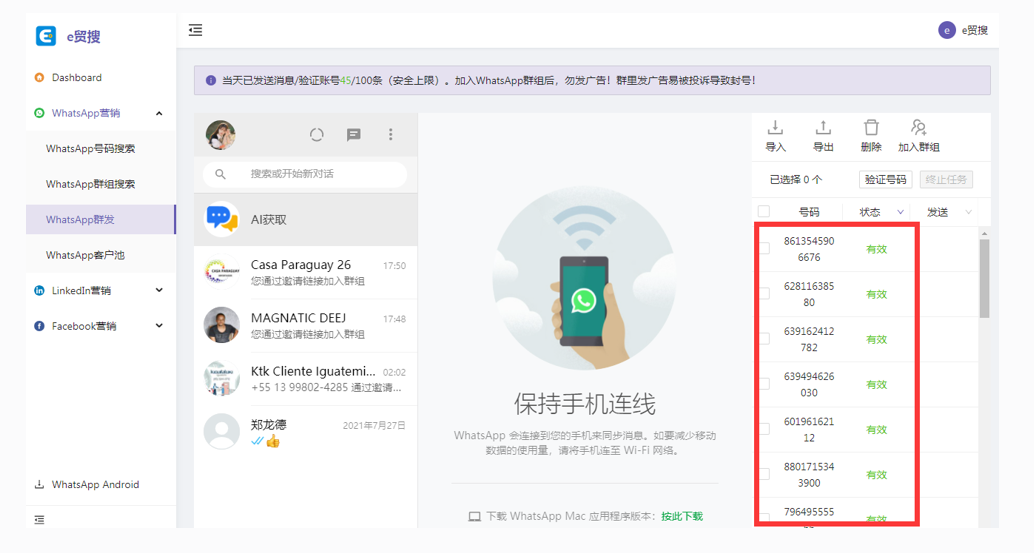Click the 加入群组 join group icon

click(x=919, y=127)
